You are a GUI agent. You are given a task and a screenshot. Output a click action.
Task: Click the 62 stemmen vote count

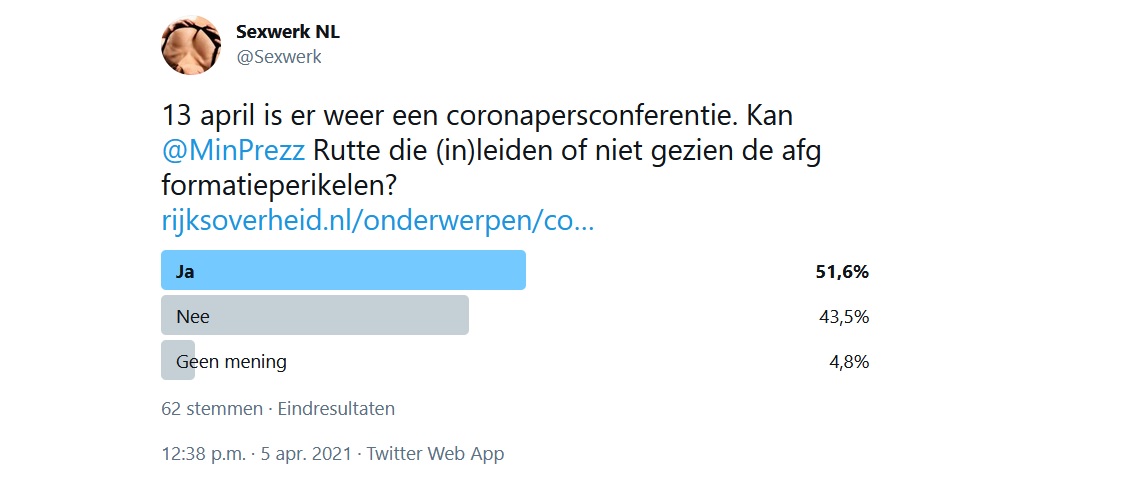211,408
